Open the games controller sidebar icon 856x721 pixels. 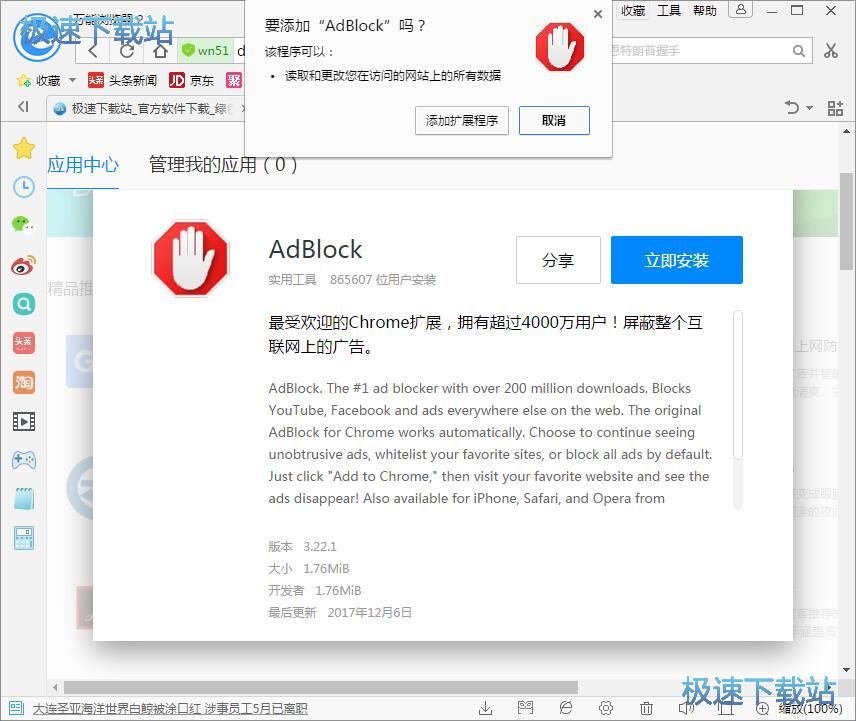tap(24, 460)
